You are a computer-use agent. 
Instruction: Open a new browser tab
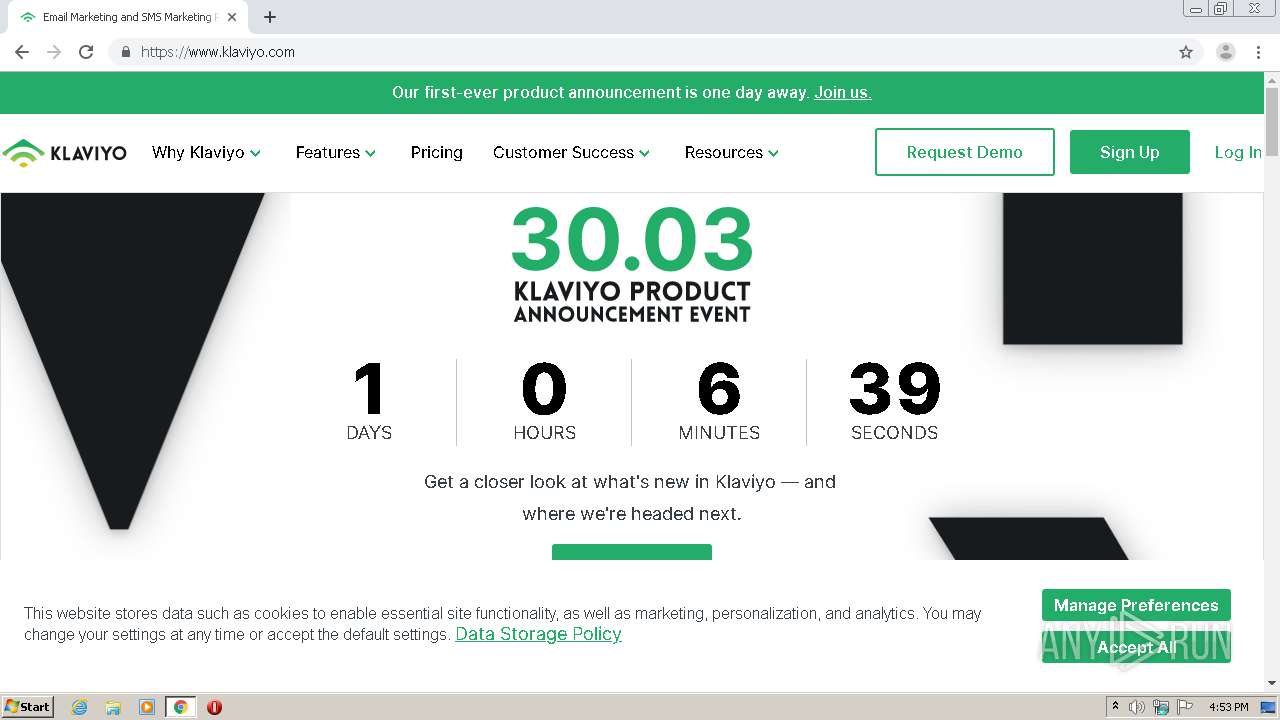click(x=270, y=17)
